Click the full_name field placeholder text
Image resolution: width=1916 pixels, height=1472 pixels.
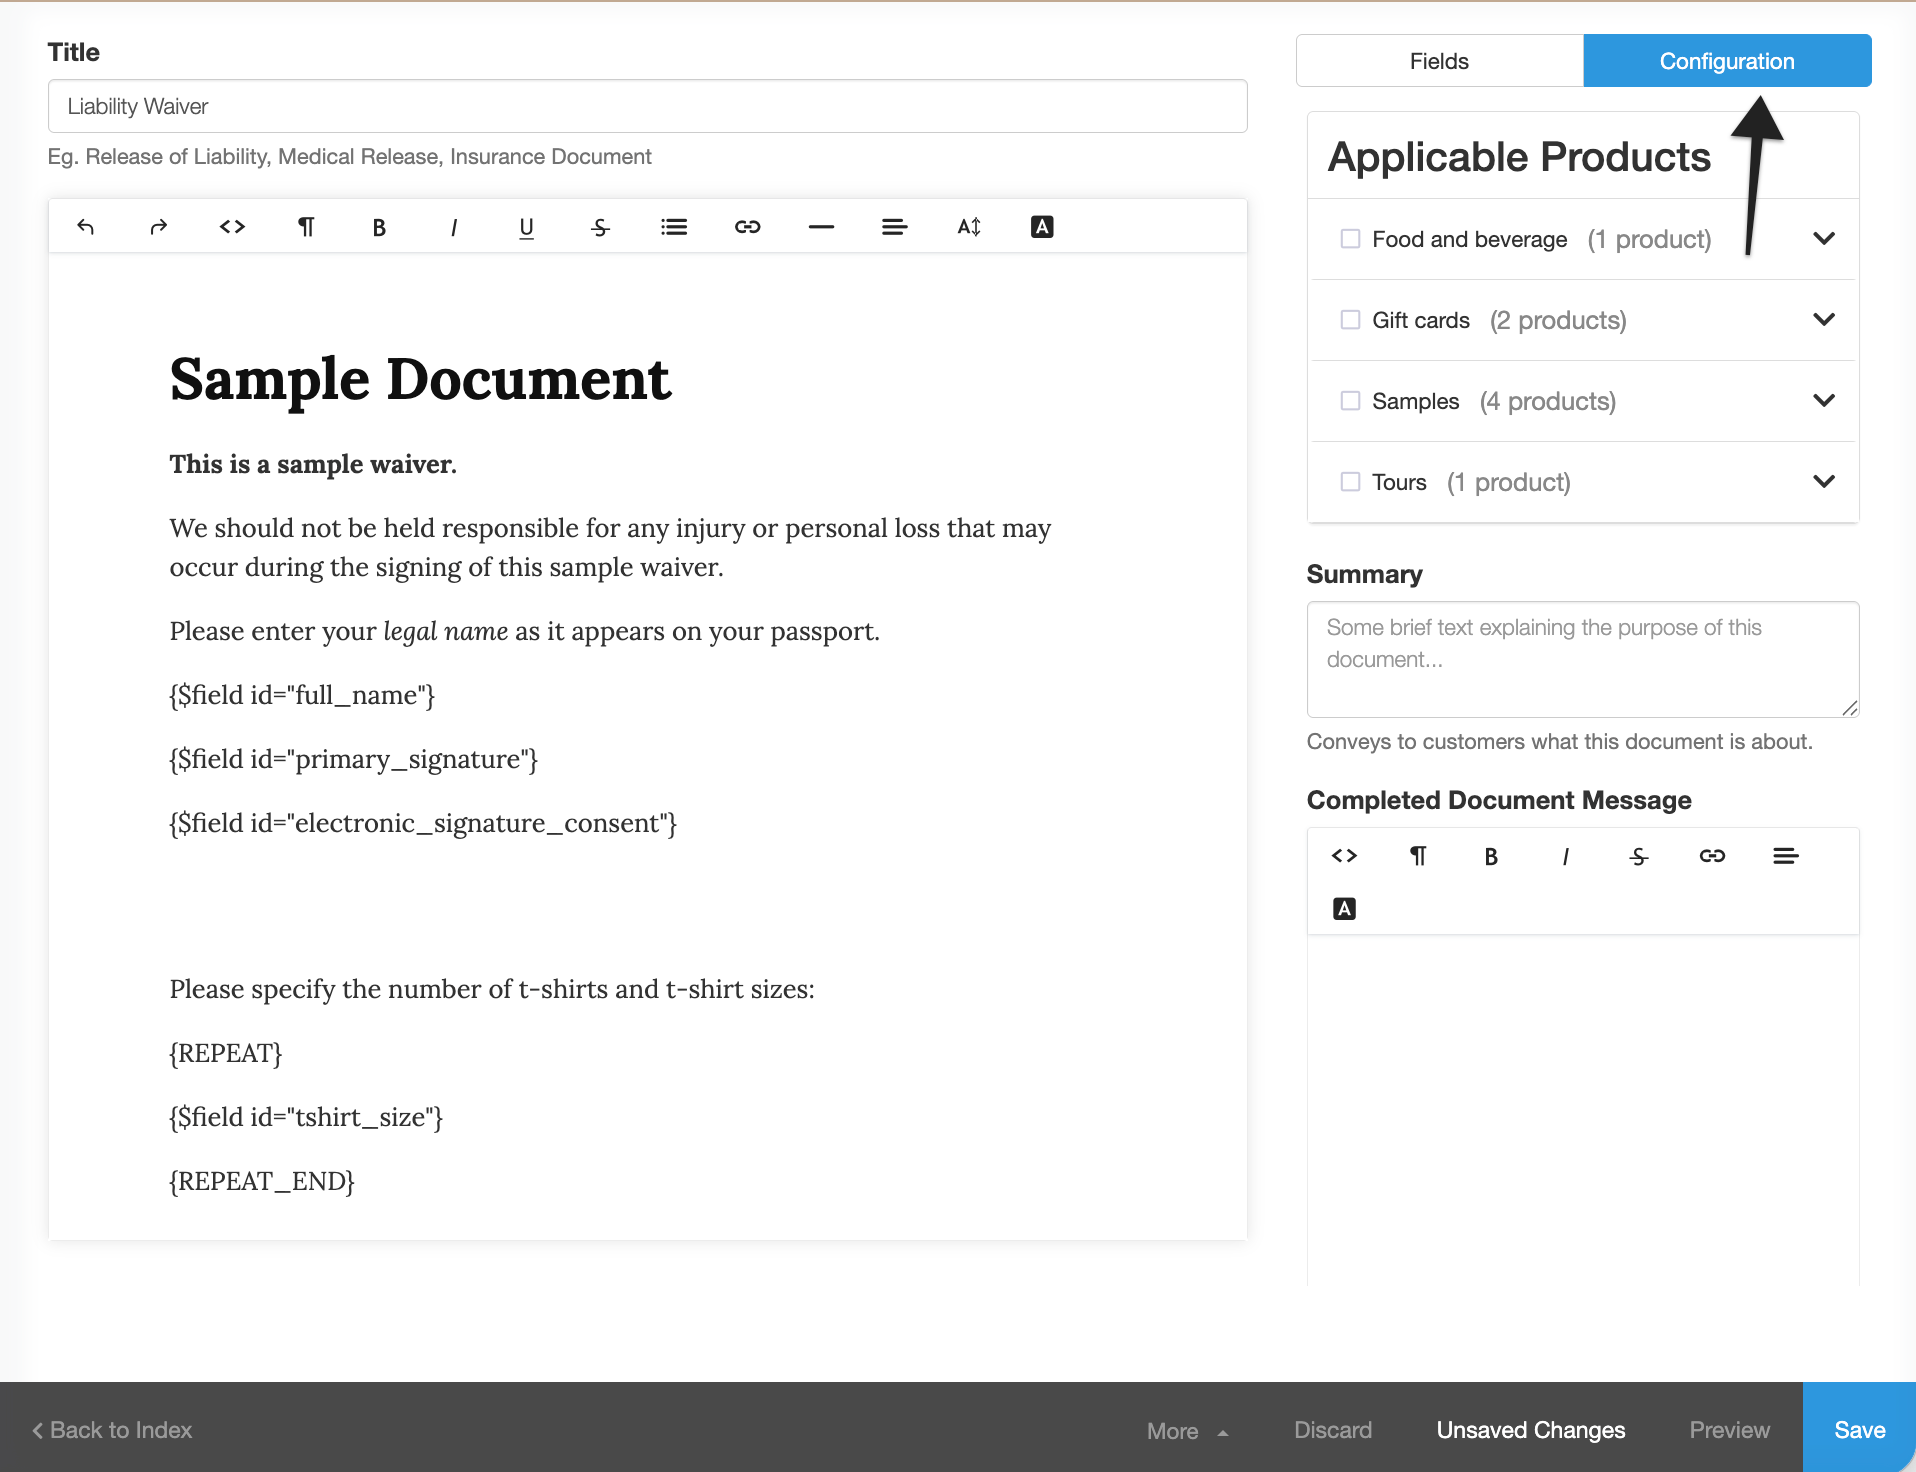(302, 695)
